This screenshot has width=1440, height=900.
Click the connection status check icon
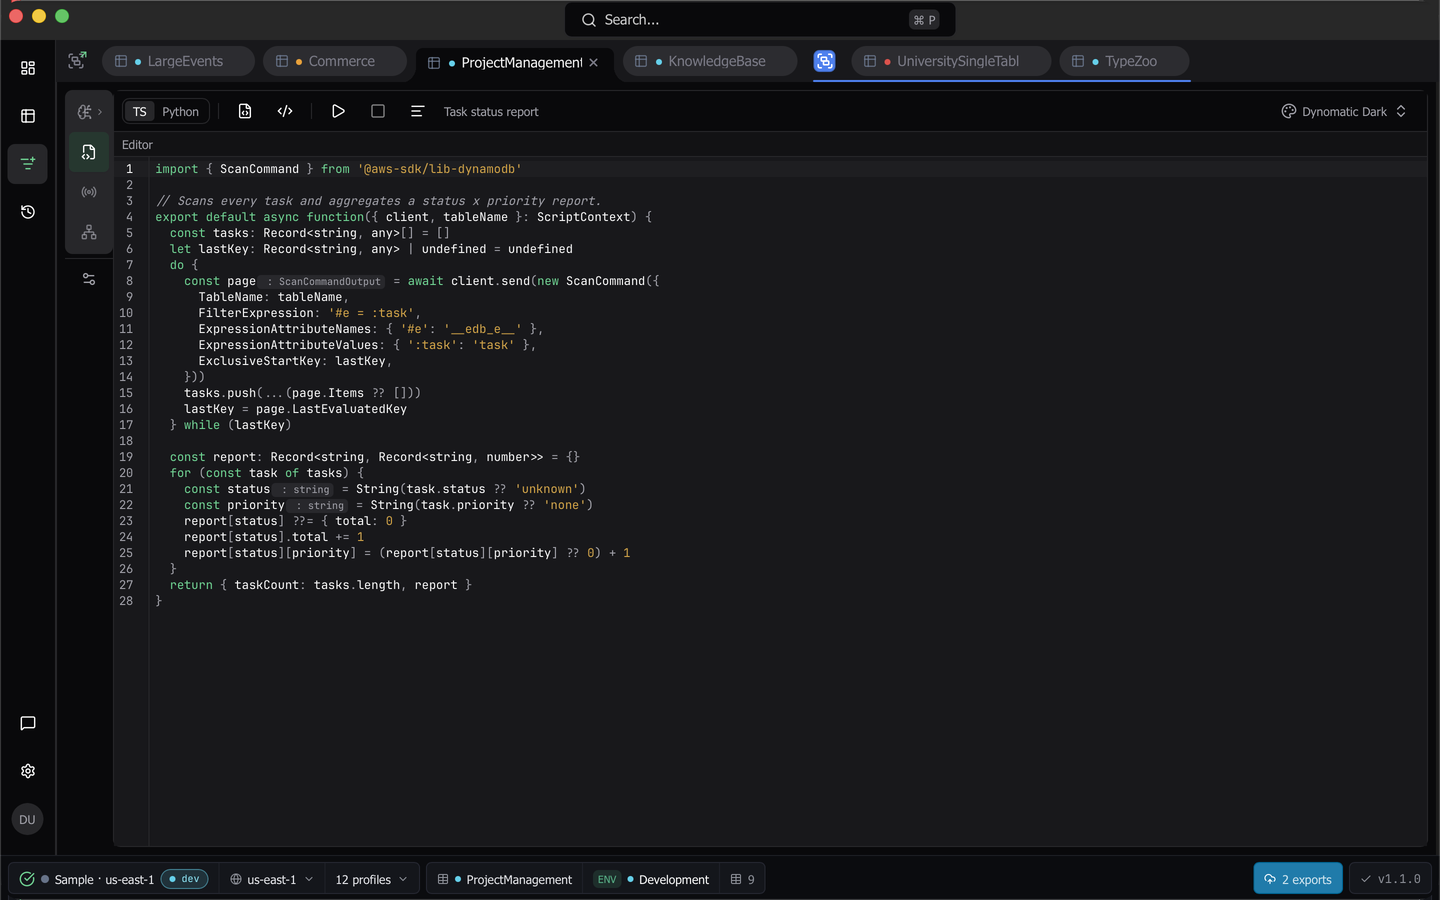tap(27, 879)
